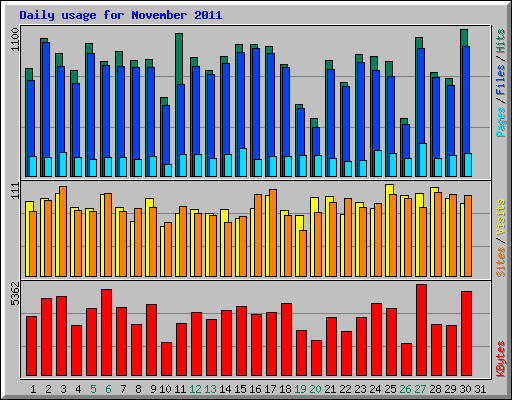Screen dimensions: 512x400
Task: Click the red KBytes bar for day 30
Action: (x=466, y=333)
